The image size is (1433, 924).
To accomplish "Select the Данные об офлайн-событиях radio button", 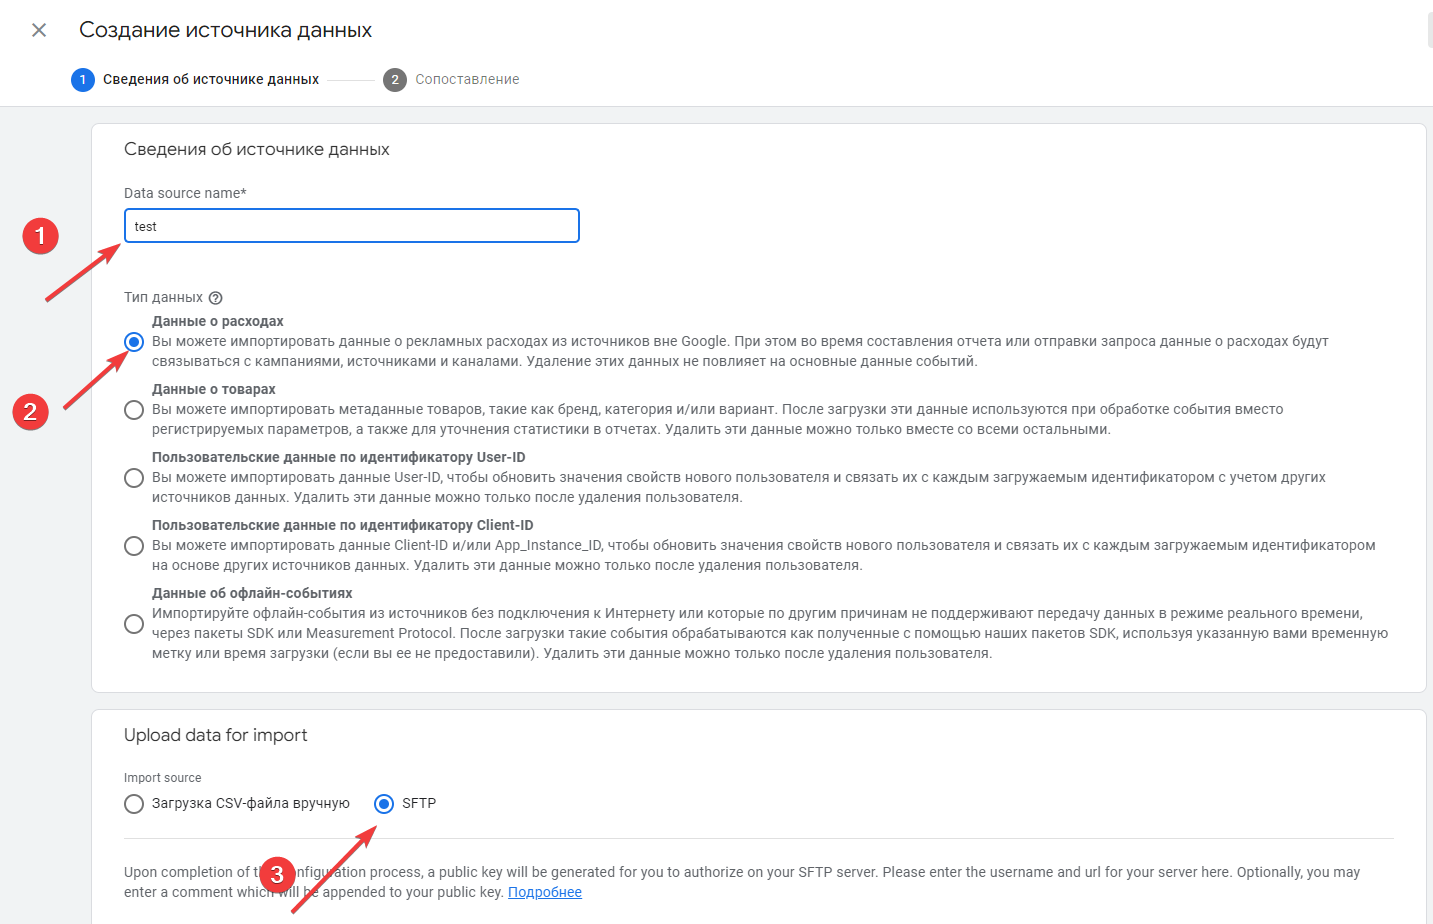I will click(134, 624).
